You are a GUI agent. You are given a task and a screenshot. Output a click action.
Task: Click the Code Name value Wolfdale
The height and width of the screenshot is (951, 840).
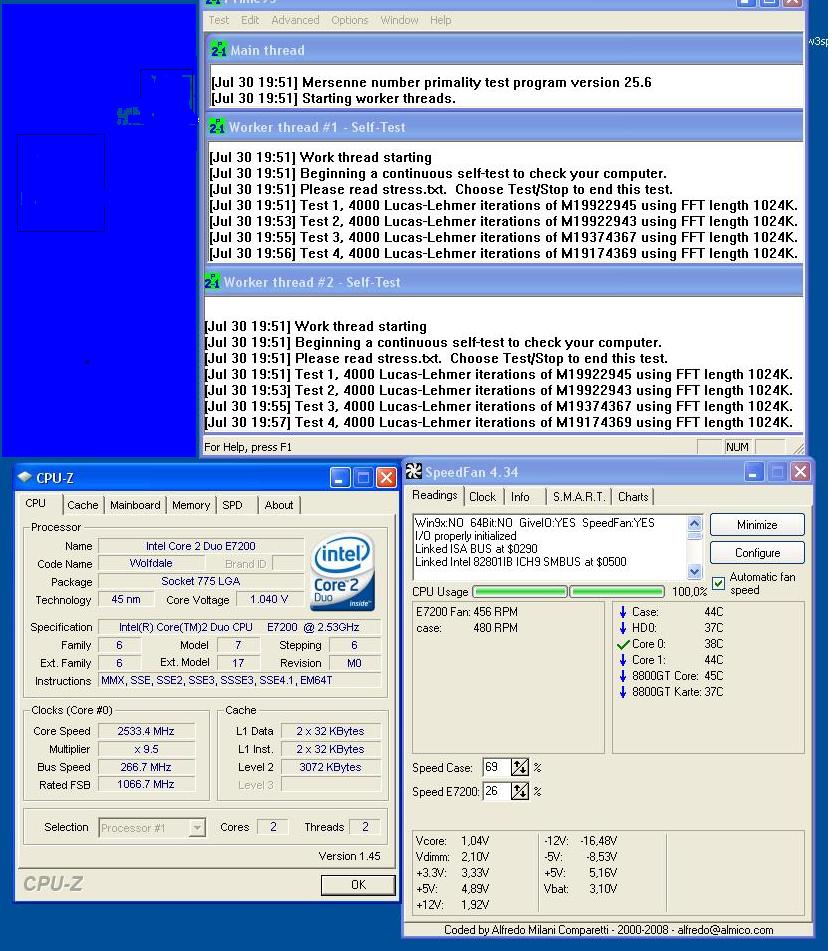(151, 563)
